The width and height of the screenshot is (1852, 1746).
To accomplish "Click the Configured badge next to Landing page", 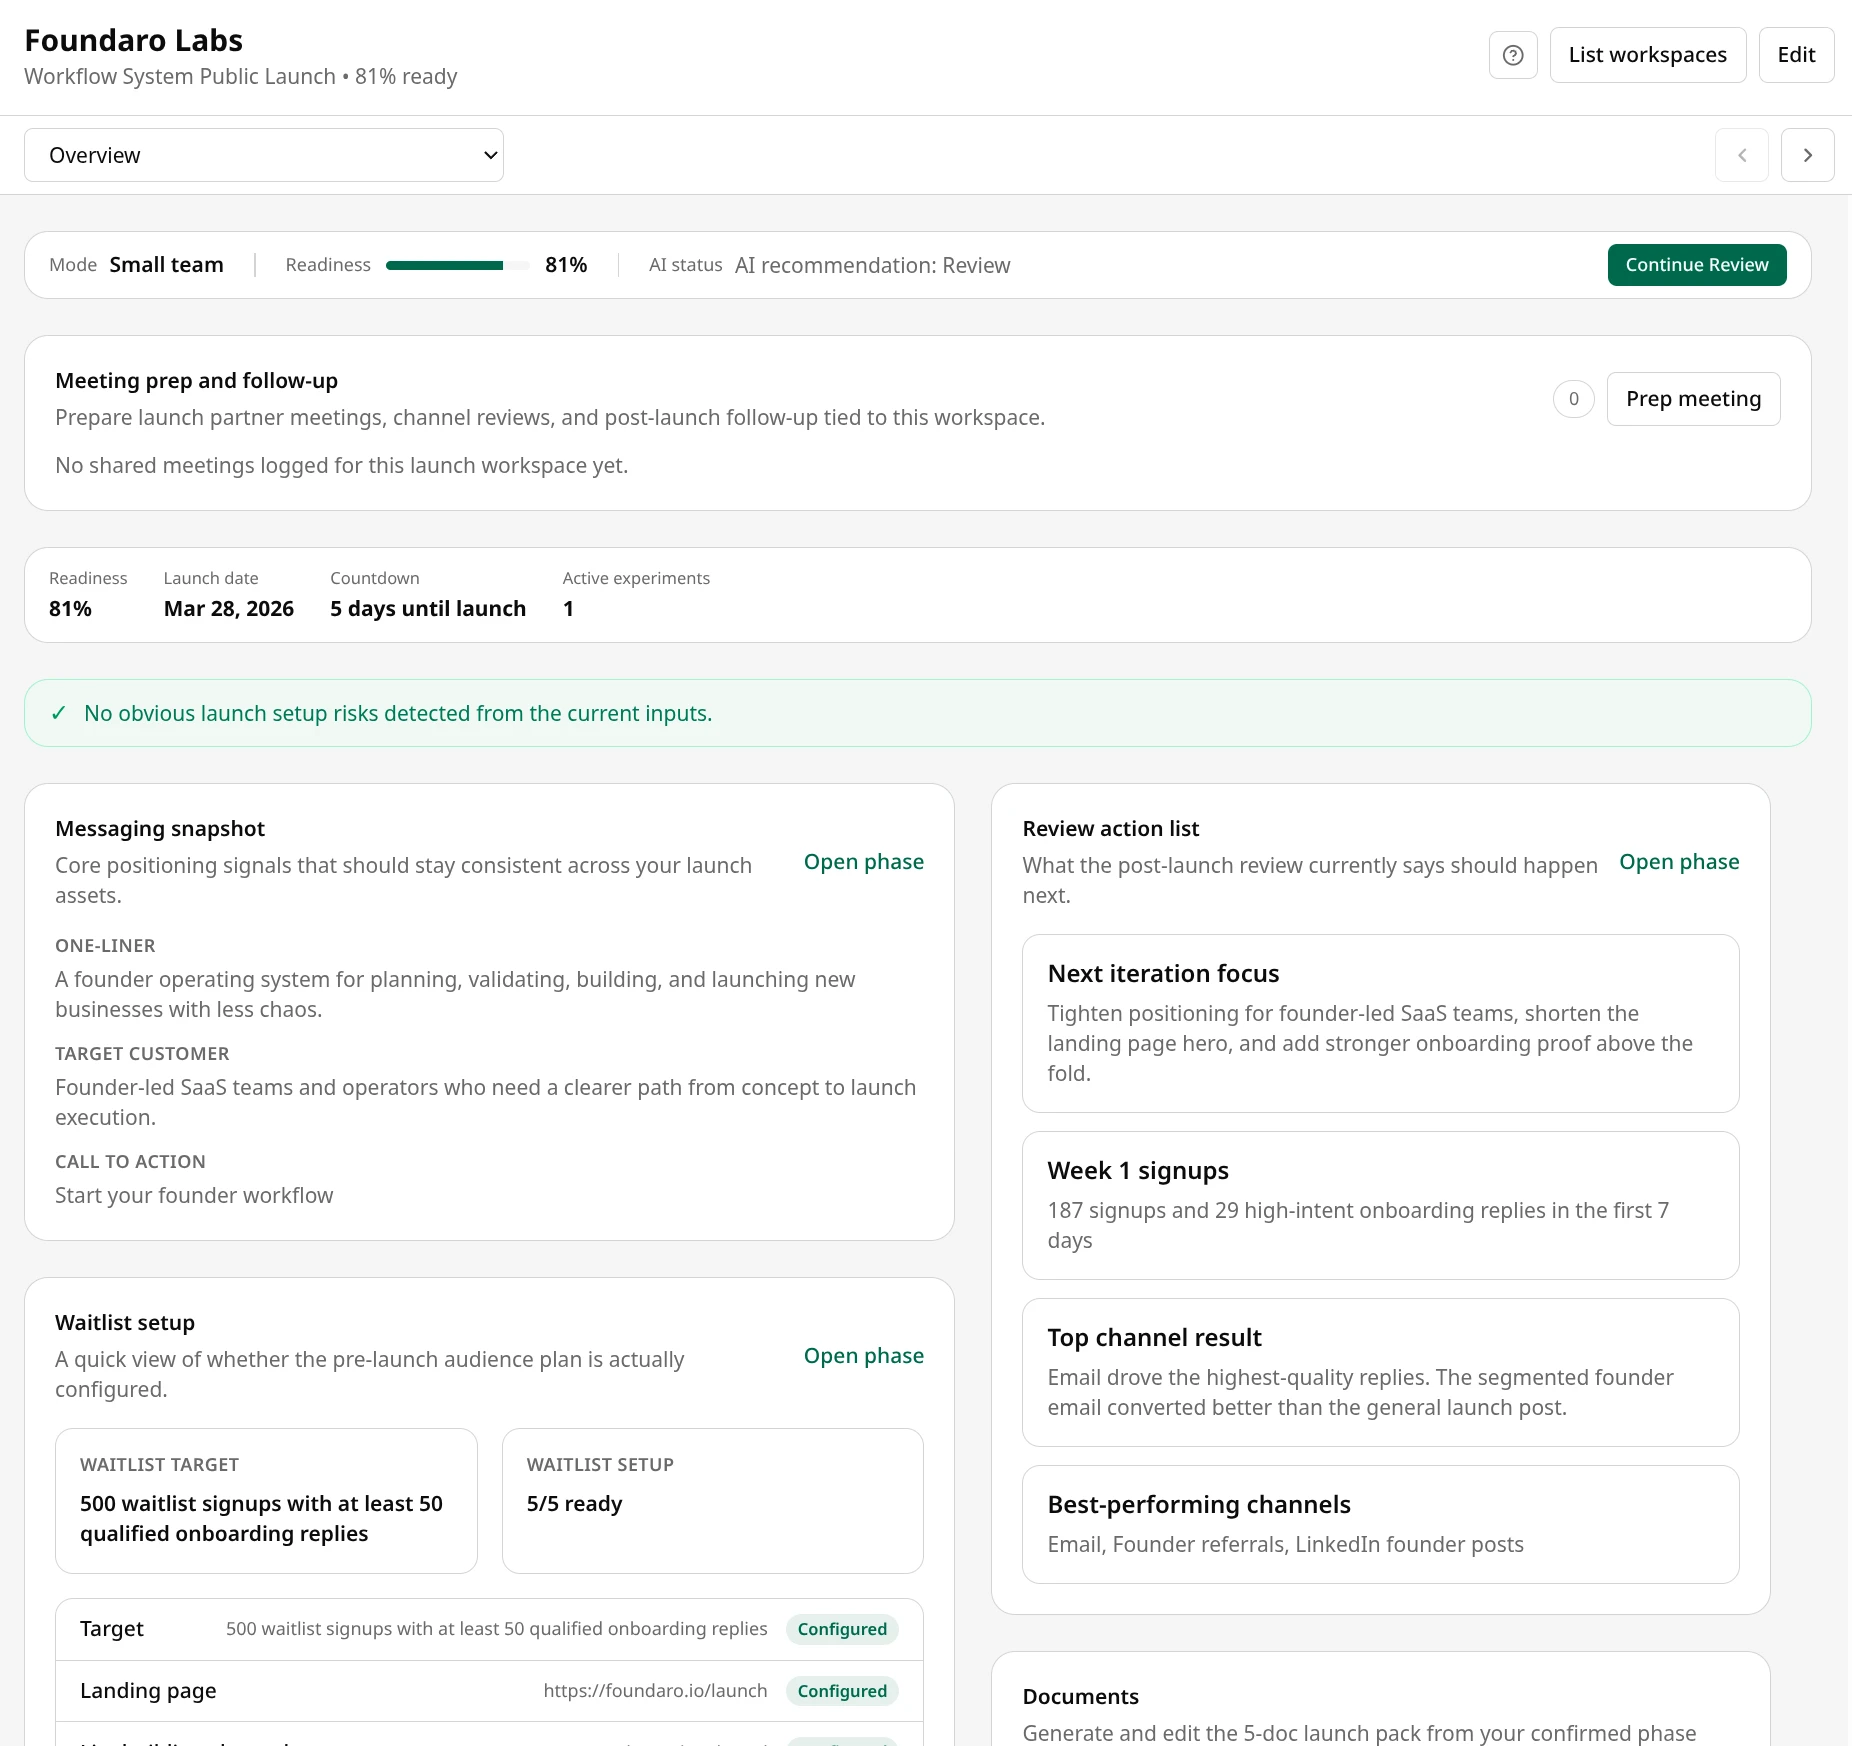I will coord(842,1691).
